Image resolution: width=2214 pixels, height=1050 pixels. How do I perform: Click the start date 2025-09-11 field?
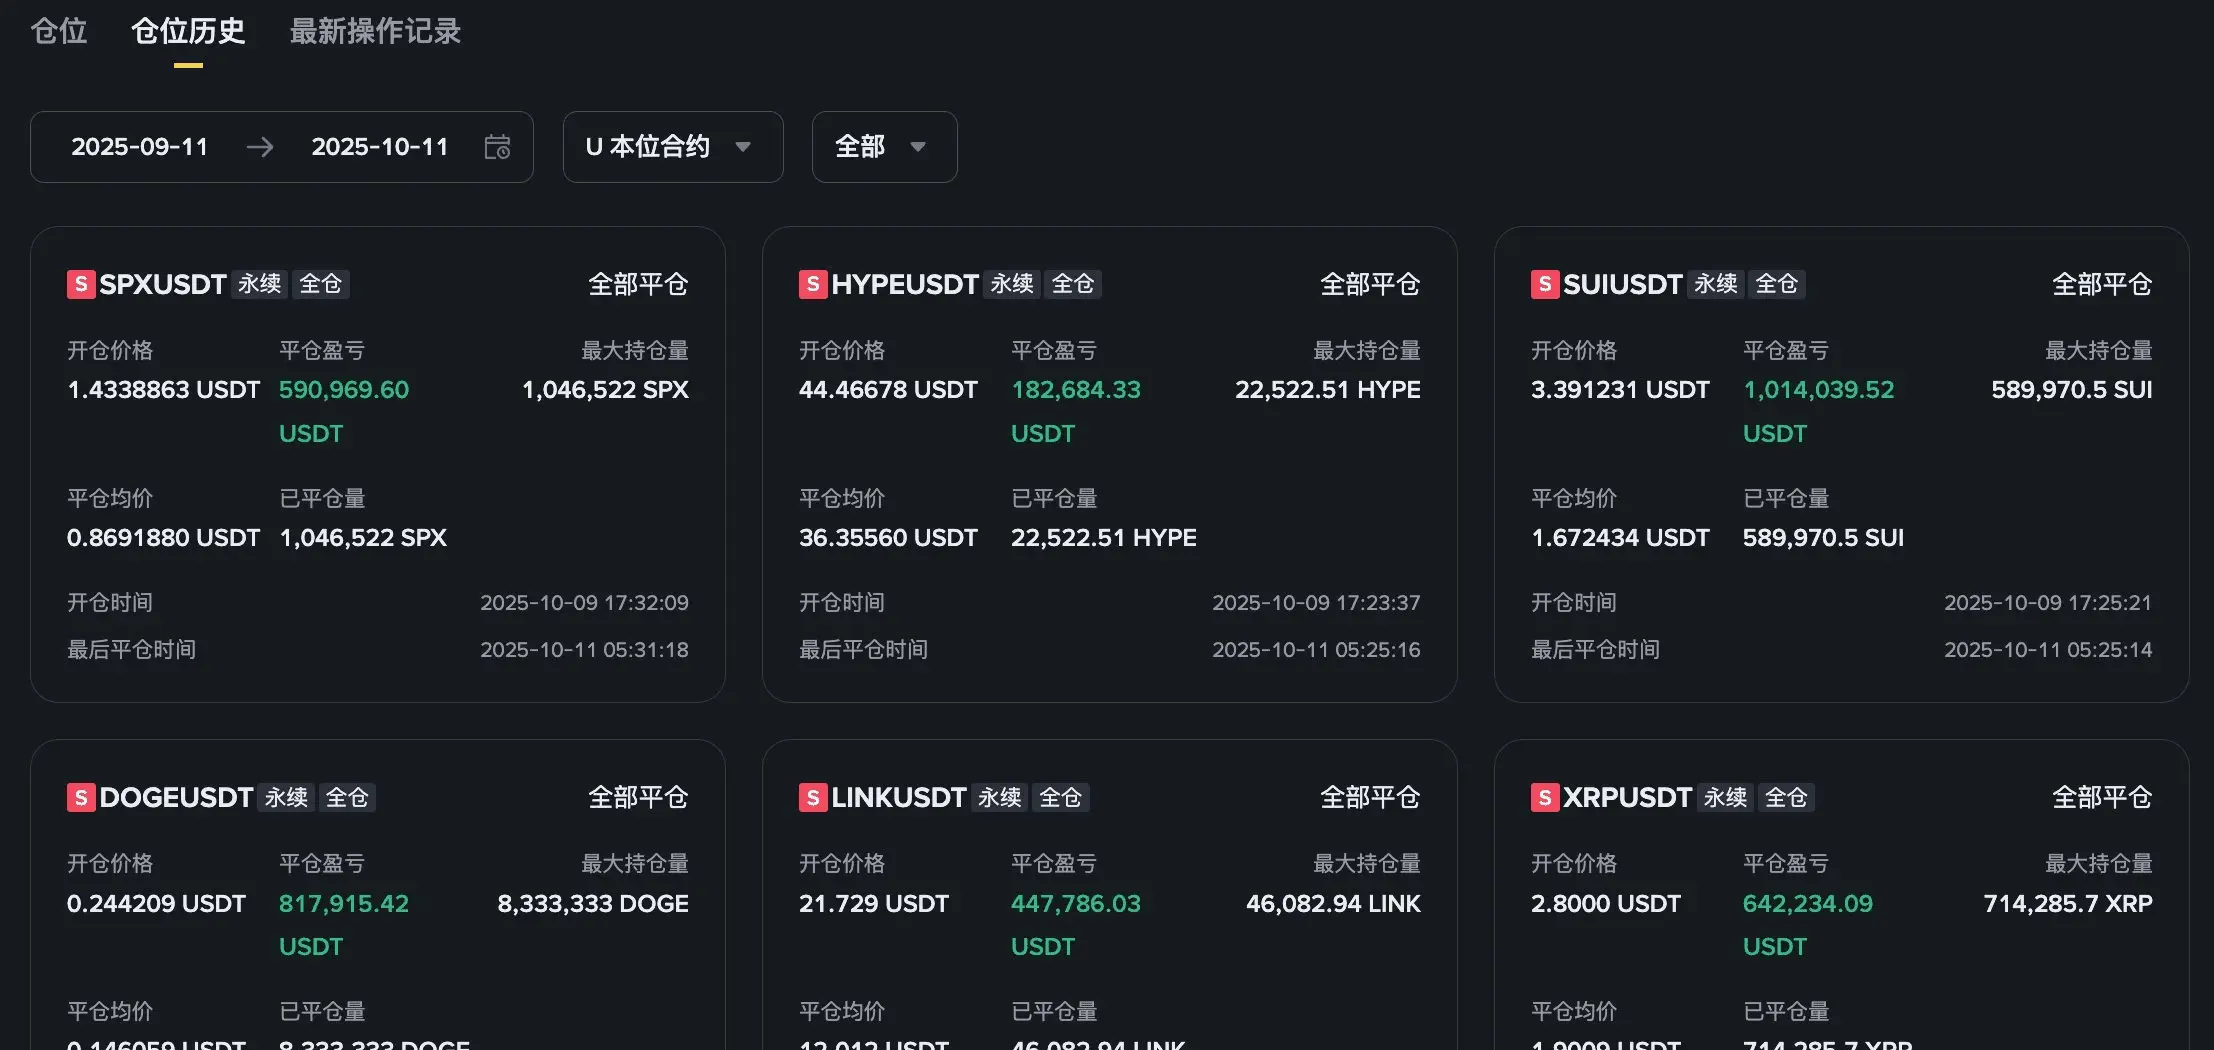(x=140, y=147)
